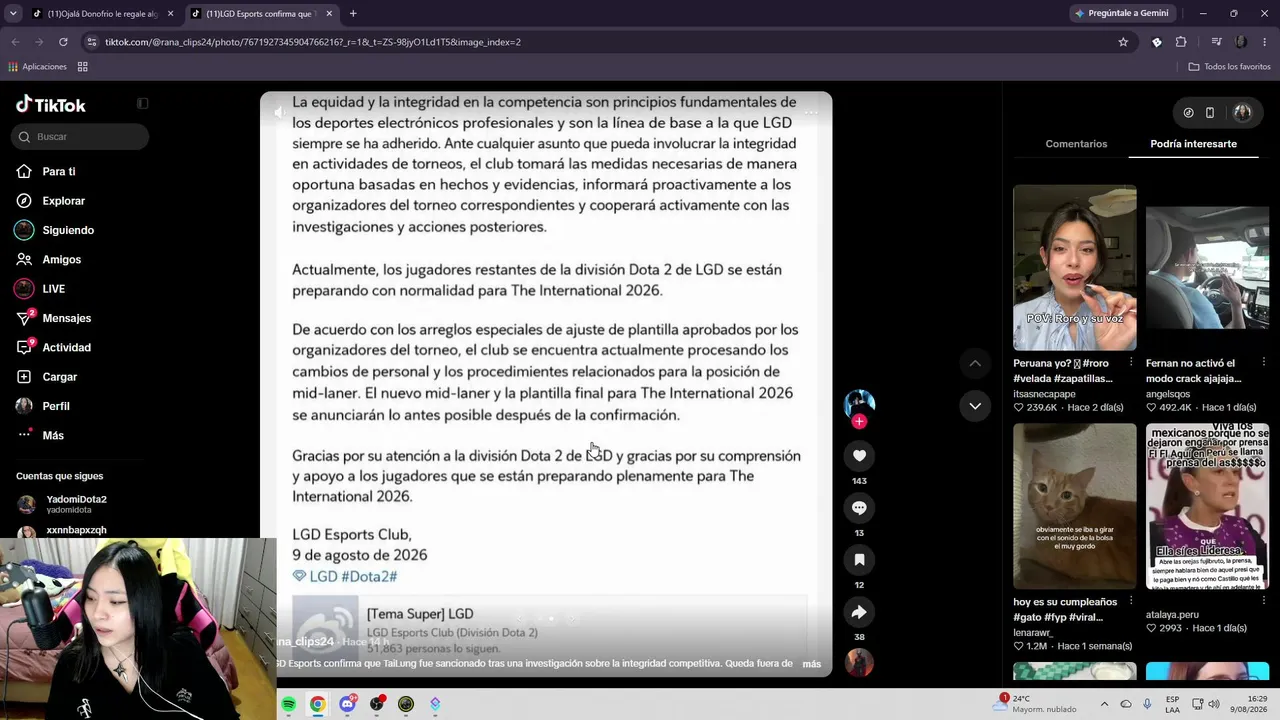Visit the lenarawr_ profile link
The image size is (1280, 720).
pos(1034,633)
